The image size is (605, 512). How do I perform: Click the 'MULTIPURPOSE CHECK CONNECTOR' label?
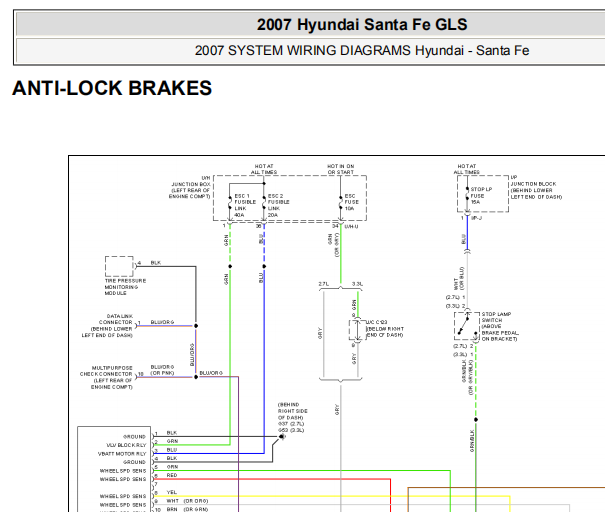tap(106, 371)
